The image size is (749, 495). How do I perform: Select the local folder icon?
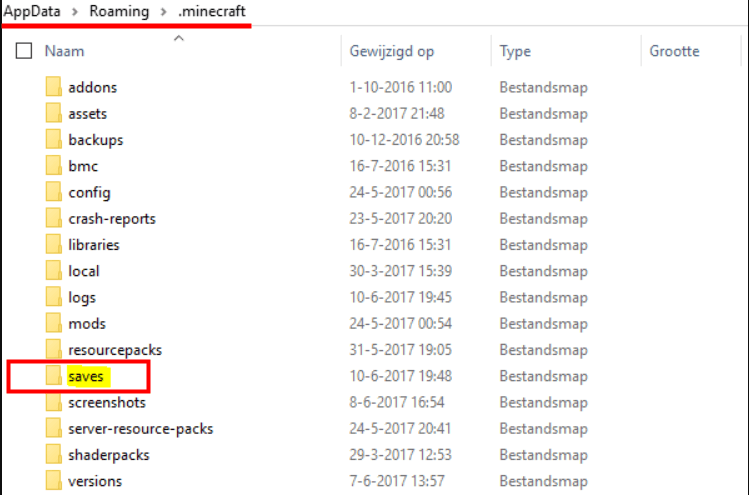coord(54,271)
